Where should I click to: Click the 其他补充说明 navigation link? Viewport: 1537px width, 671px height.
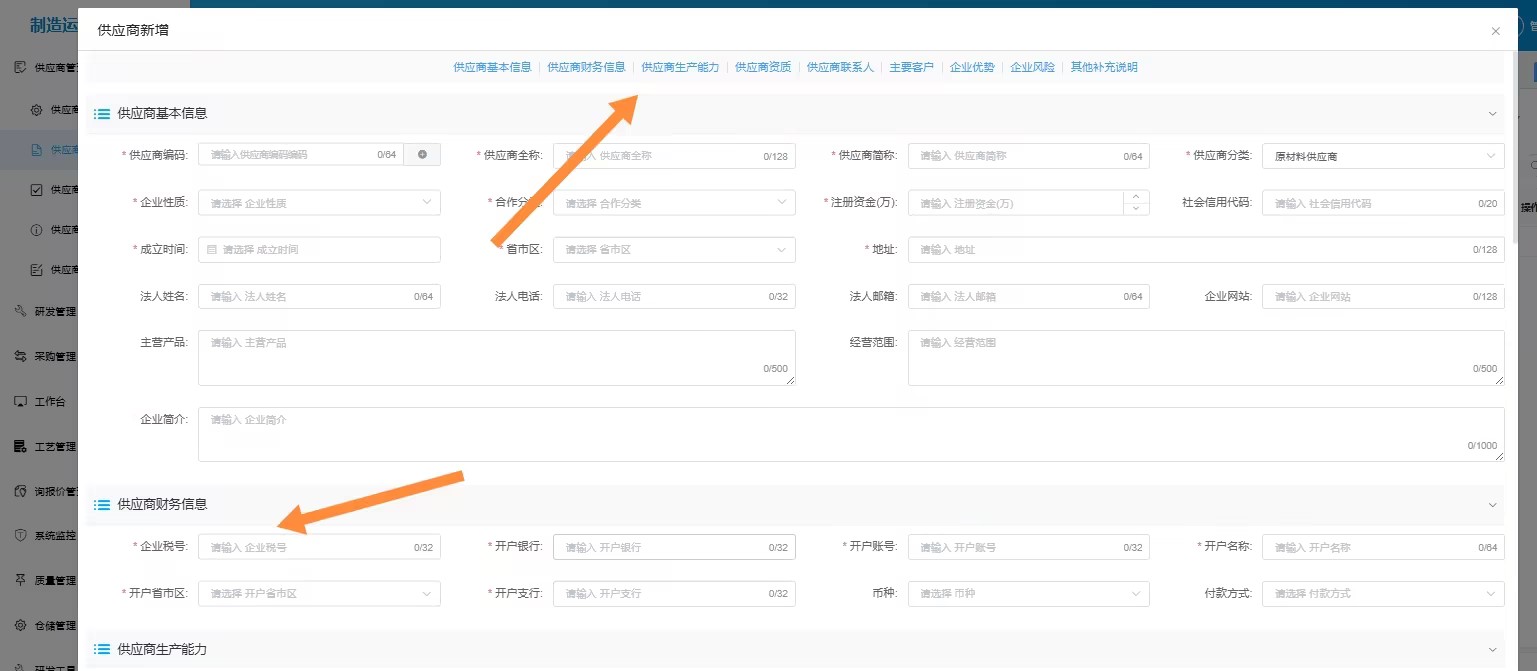[x=1104, y=67]
